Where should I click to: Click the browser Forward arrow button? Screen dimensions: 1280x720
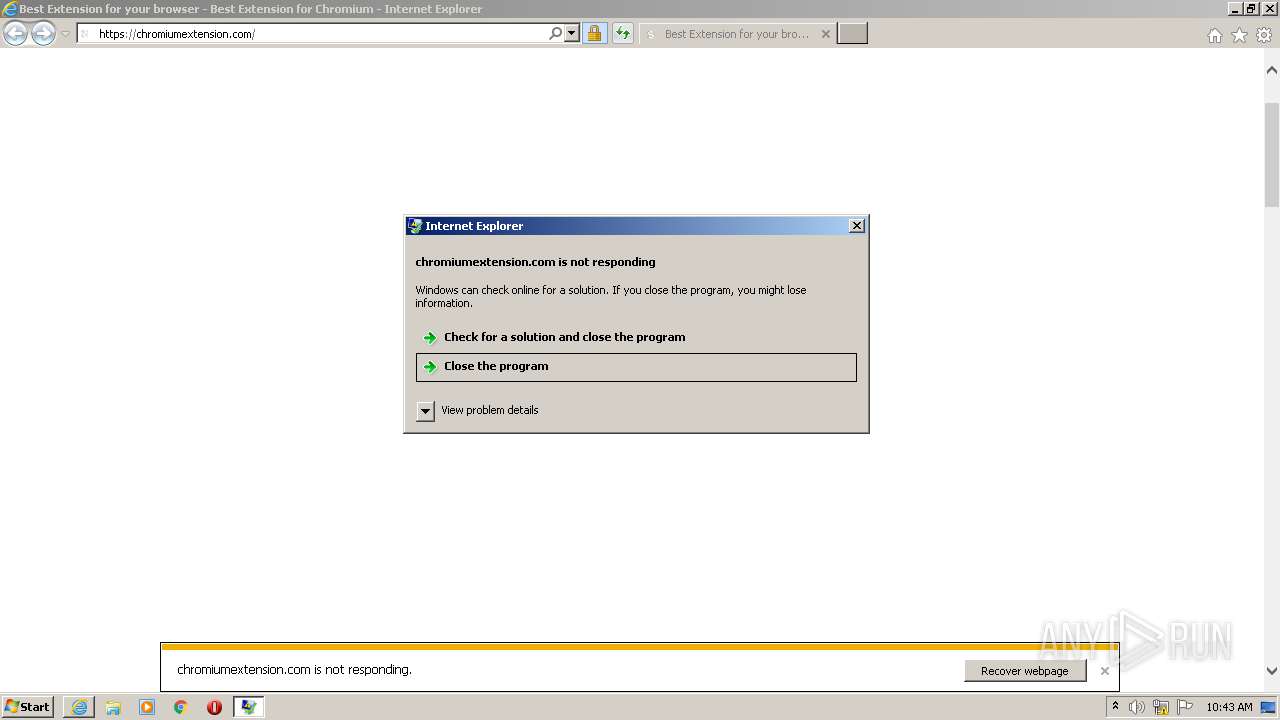[x=43, y=34]
